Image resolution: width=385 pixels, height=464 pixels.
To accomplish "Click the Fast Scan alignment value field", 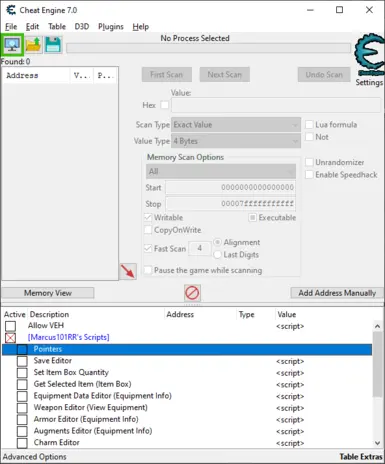I will point(200,248).
